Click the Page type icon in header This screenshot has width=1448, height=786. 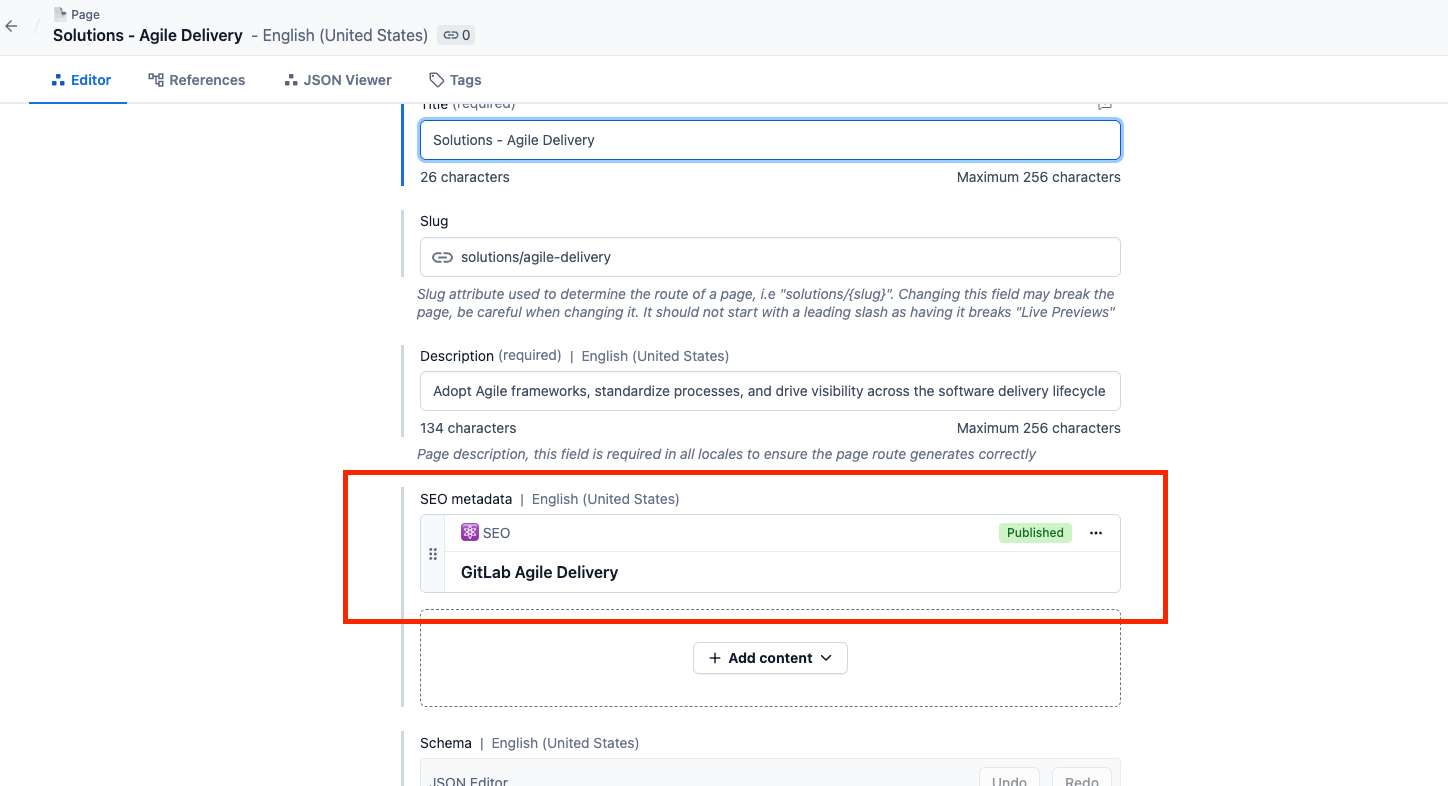[x=60, y=14]
